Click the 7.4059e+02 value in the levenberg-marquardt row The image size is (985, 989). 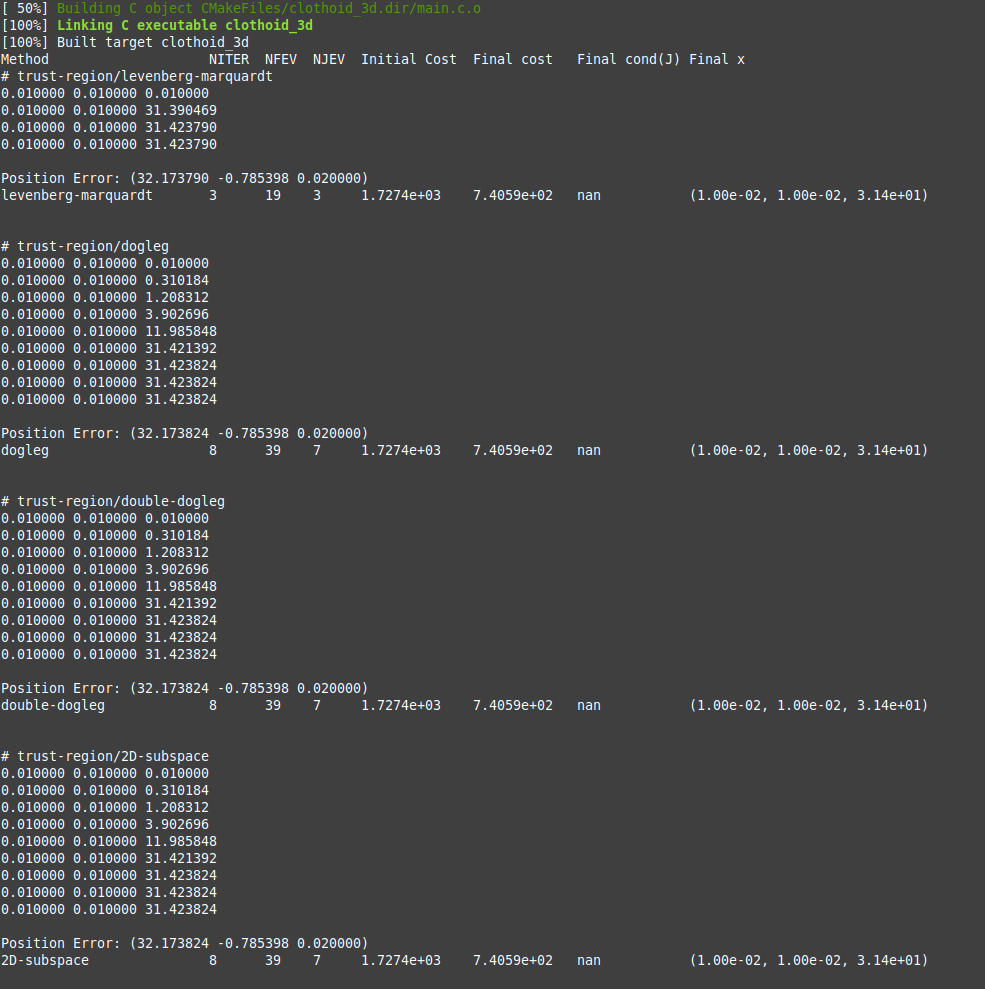pos(513,196)
